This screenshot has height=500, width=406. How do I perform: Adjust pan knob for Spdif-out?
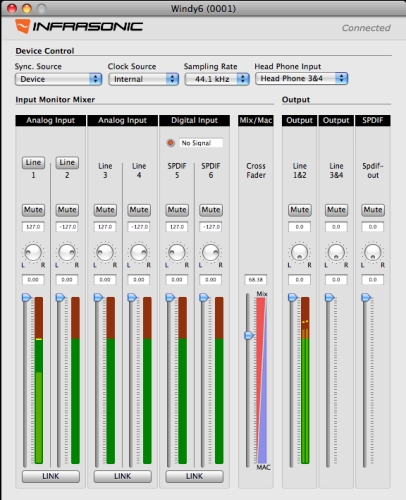tap(373, 252)
